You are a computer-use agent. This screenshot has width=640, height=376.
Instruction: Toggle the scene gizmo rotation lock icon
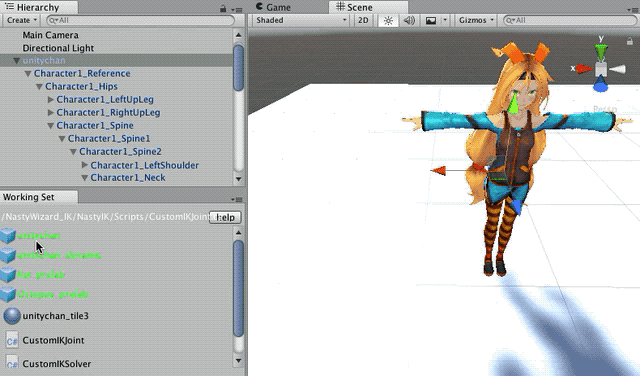629,41
